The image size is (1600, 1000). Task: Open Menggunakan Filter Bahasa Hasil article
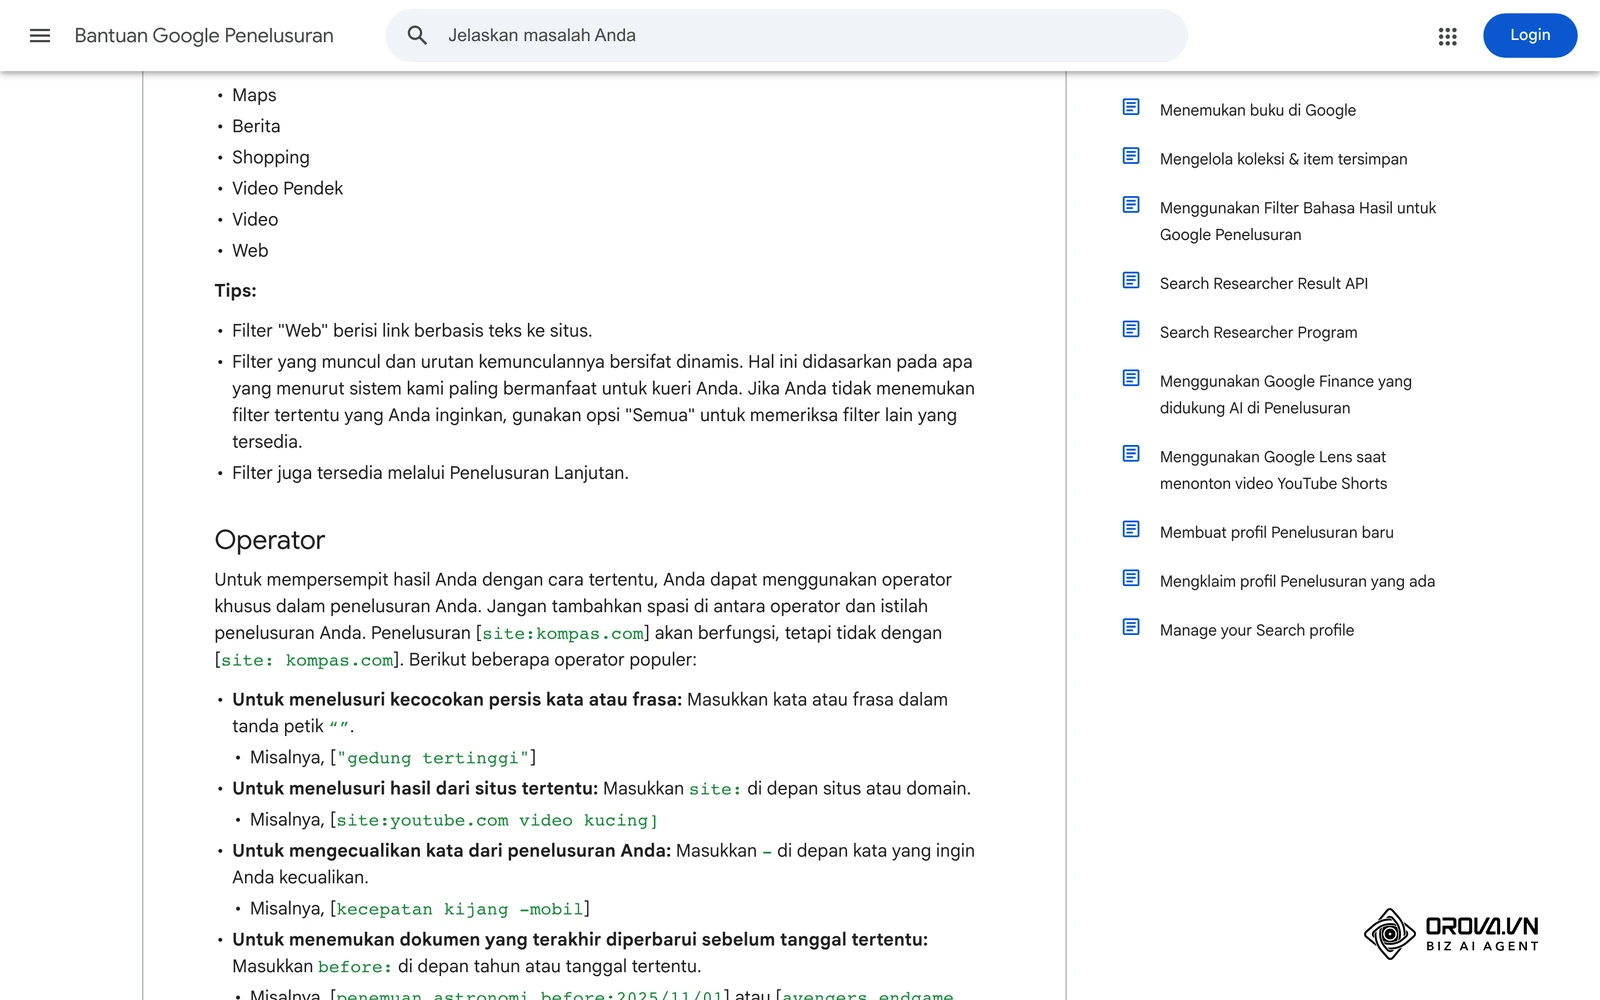[1298, 221]
